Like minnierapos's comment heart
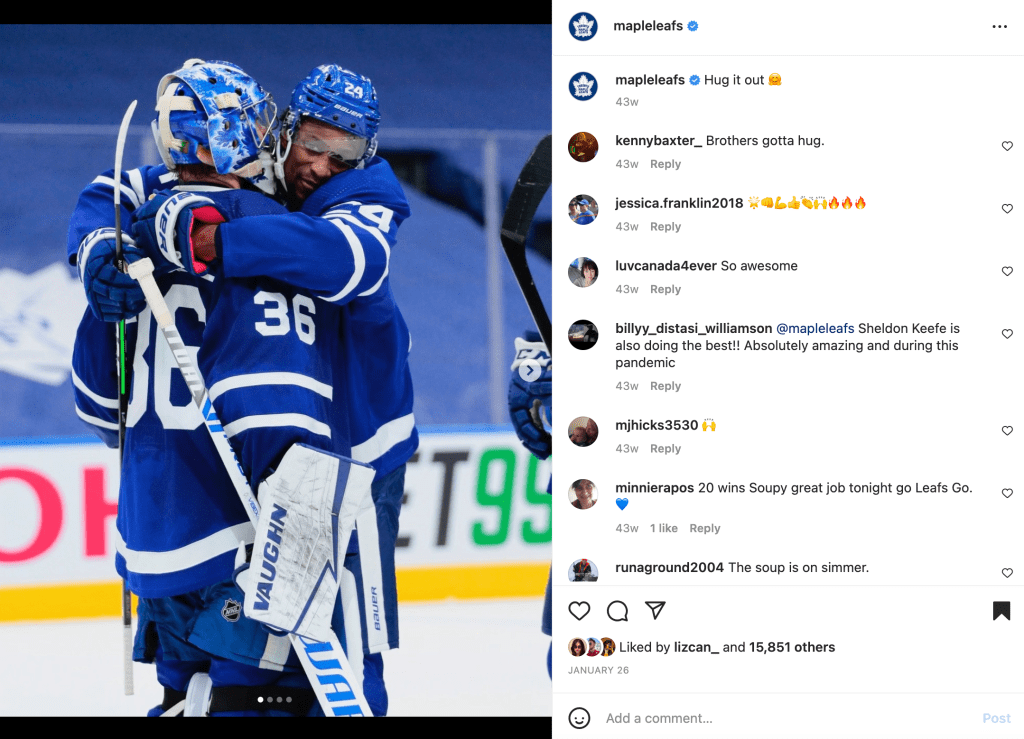The height and width of the screenshot is (739, 1024). point(1007,494)
